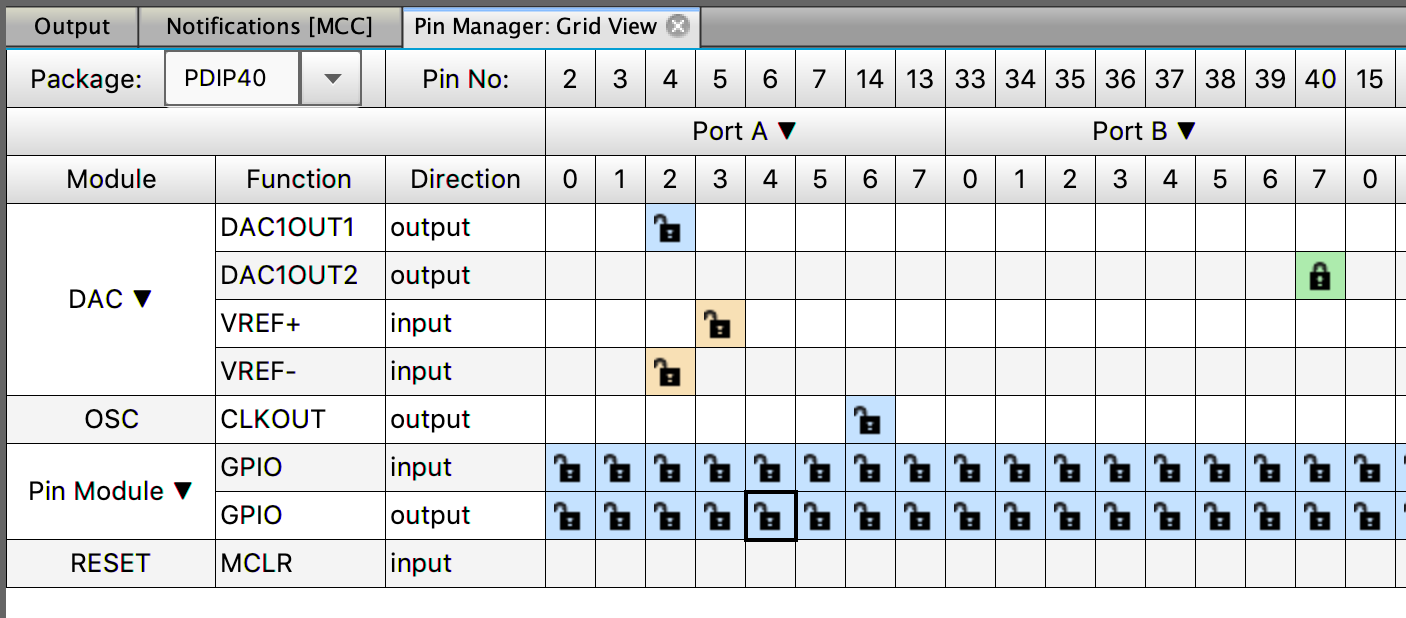Click the highlighted GPIO output lock on Port A pin 4
The width and height of the screenshot is (1406, 618).
[770, 516]
